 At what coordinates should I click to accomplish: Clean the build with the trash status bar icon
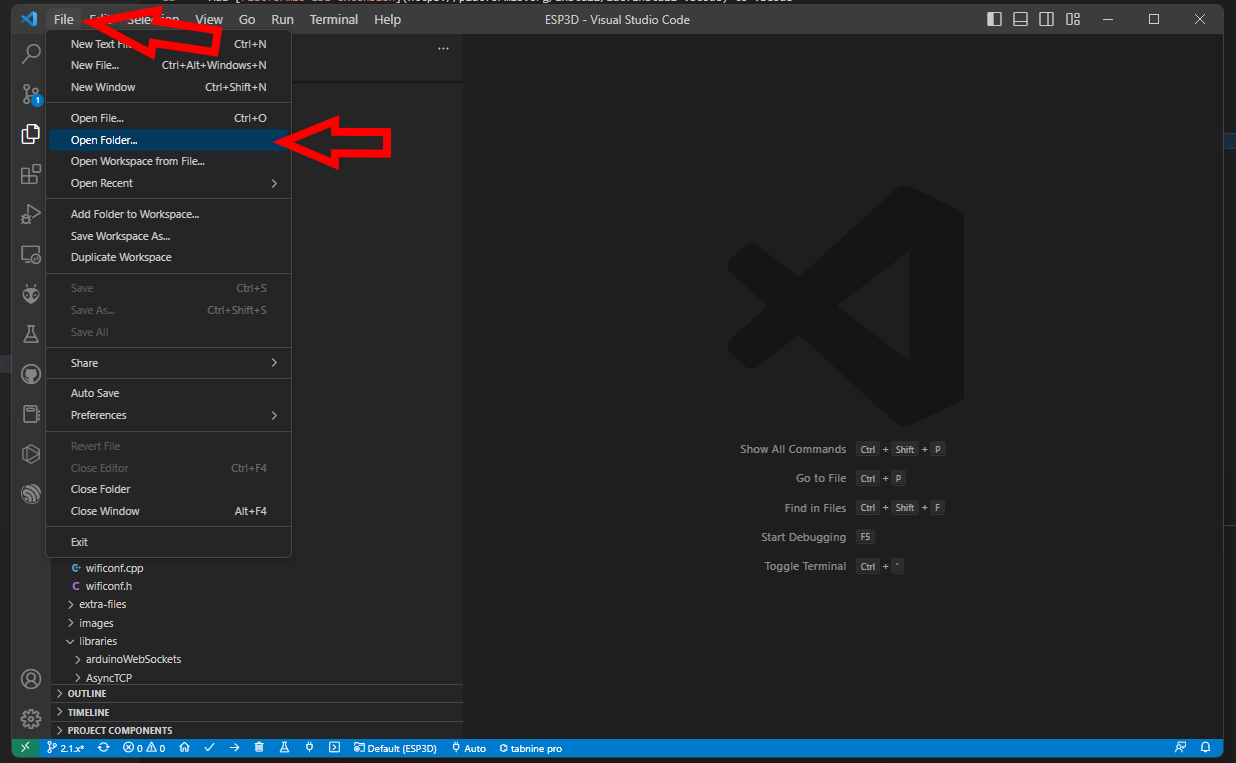coord(259,748)
